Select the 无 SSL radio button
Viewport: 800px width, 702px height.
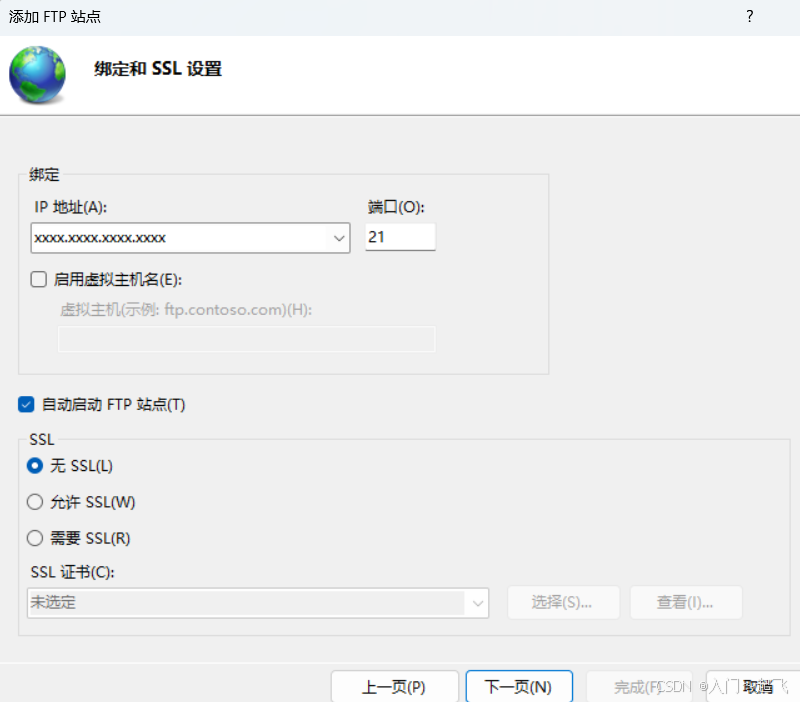pos(35,466)
